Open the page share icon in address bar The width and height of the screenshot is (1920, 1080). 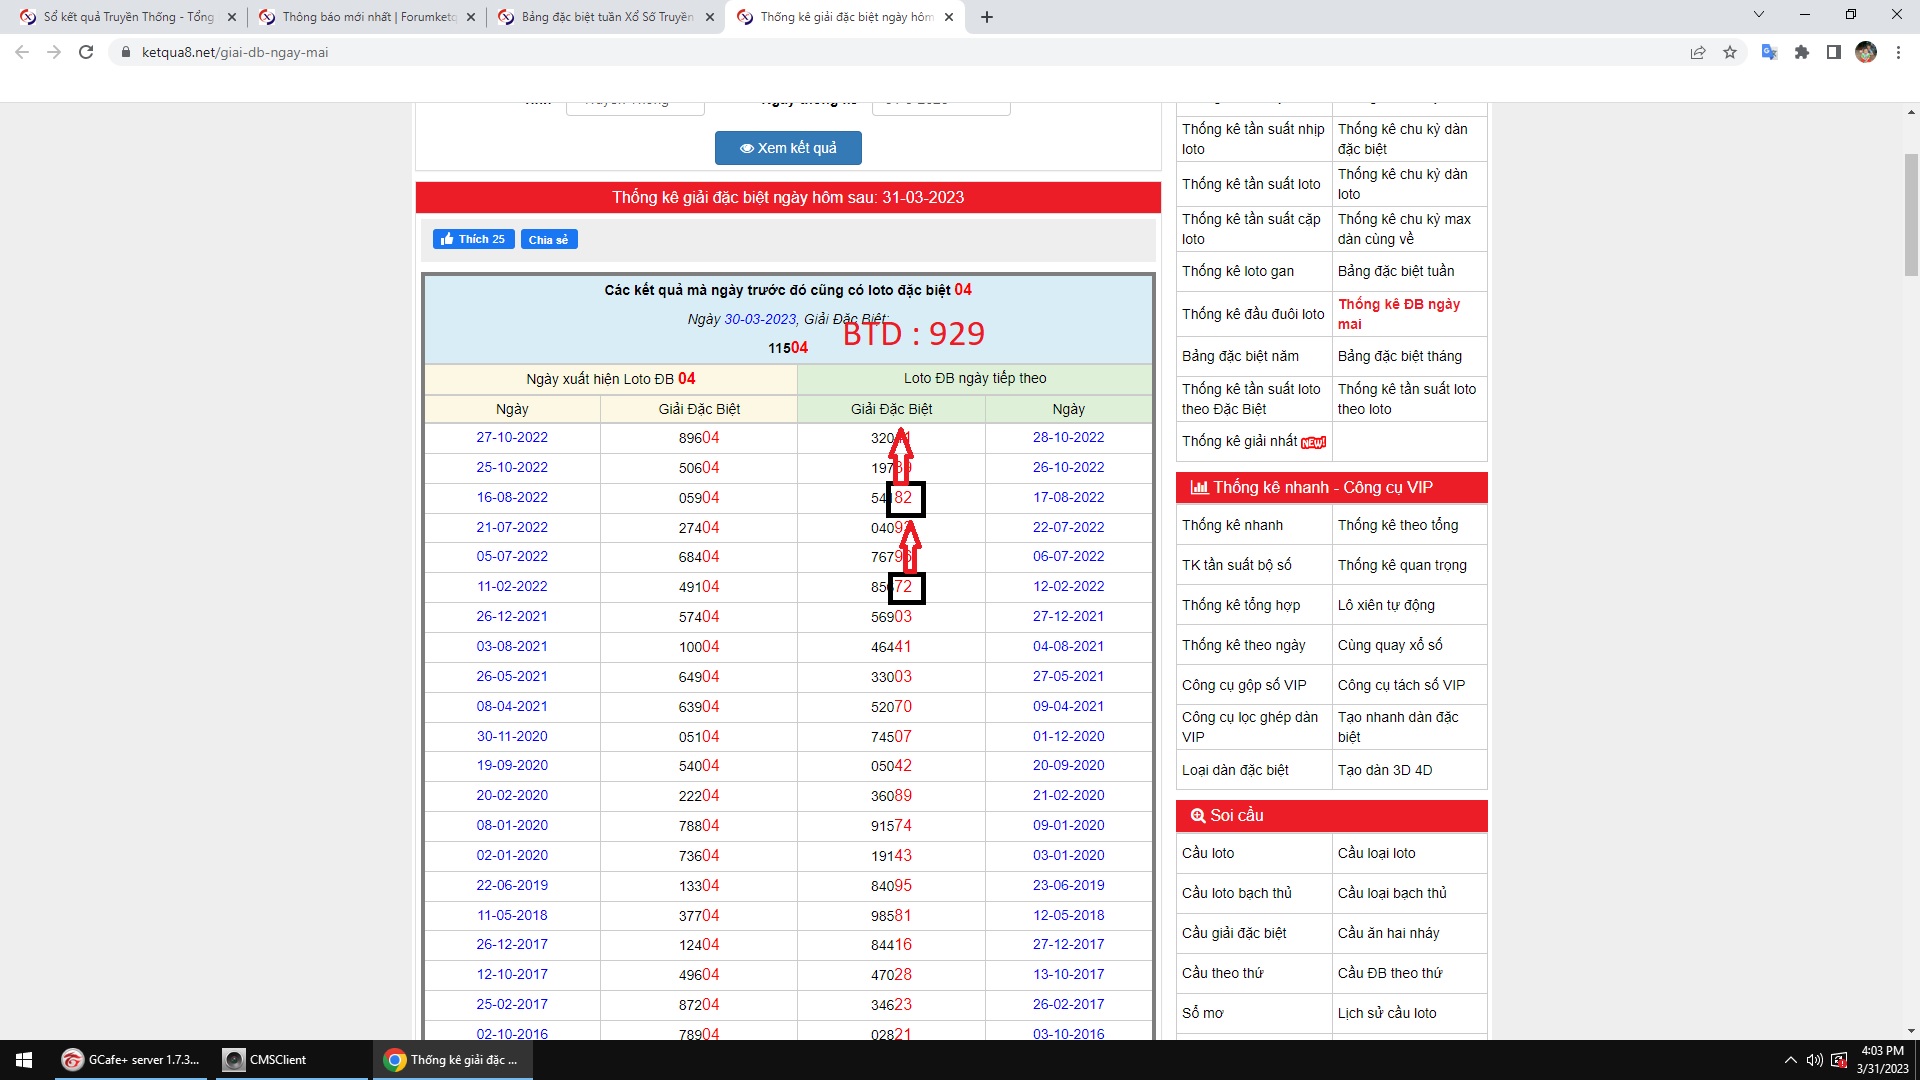[1698, 52]
